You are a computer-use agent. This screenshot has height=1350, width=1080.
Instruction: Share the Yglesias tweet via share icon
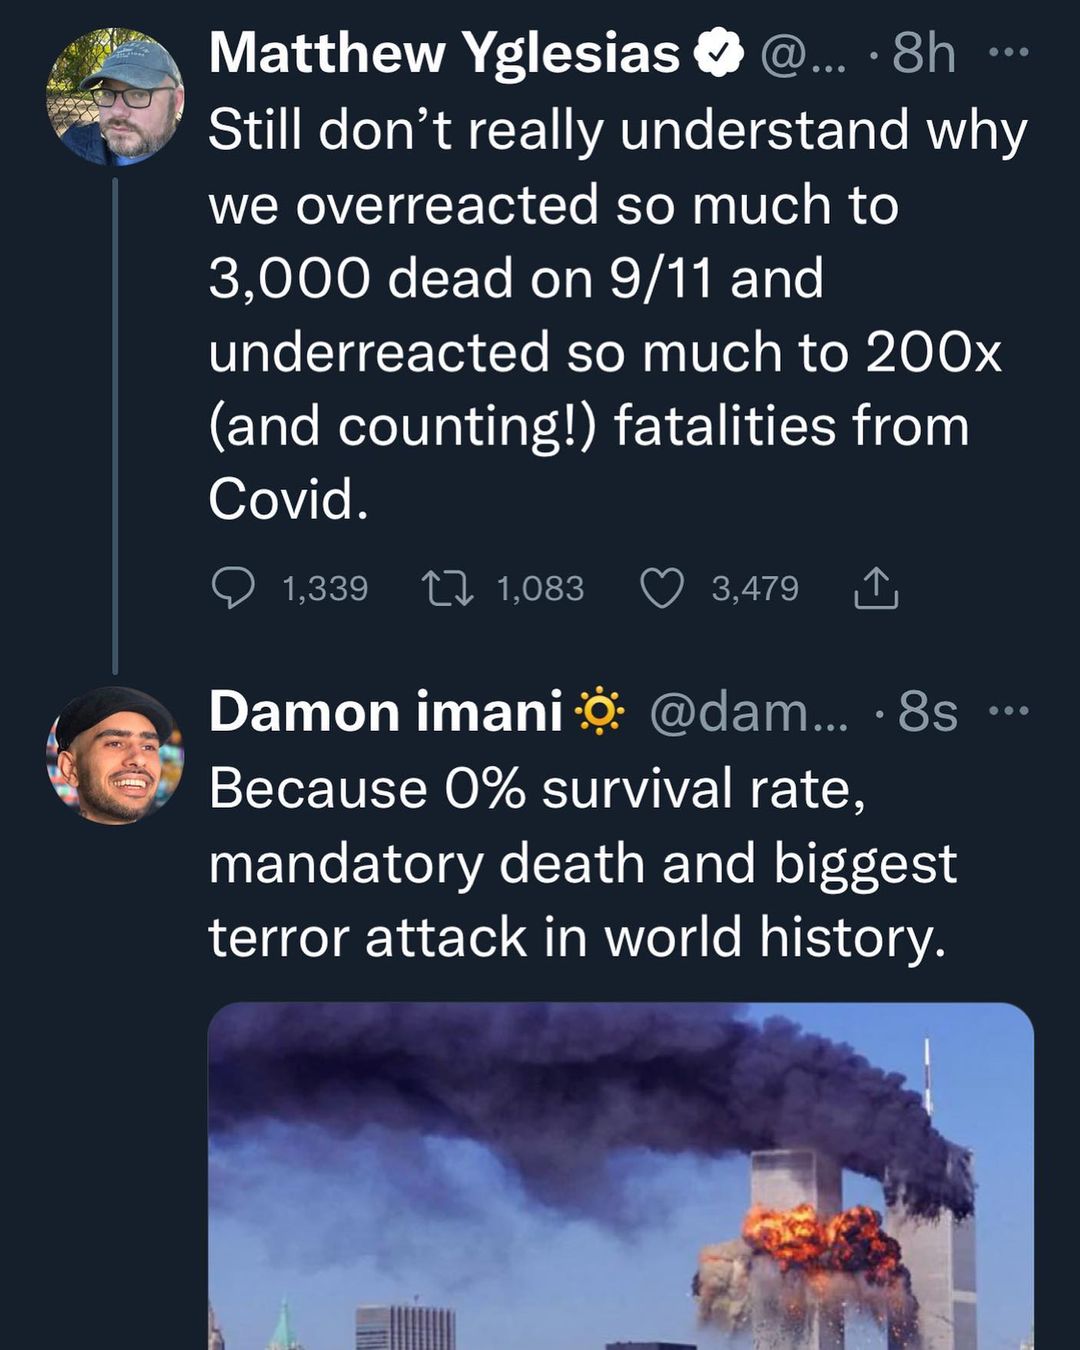pos(876,588)
